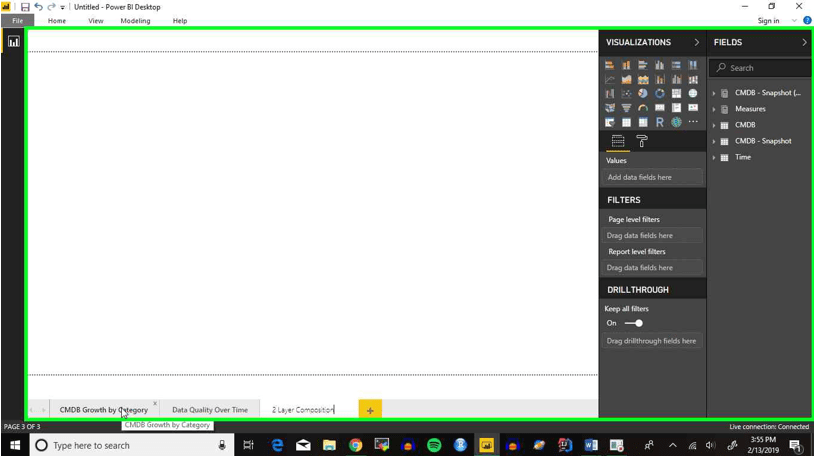Select the Stacked bar chart visual

coord(609,65)
